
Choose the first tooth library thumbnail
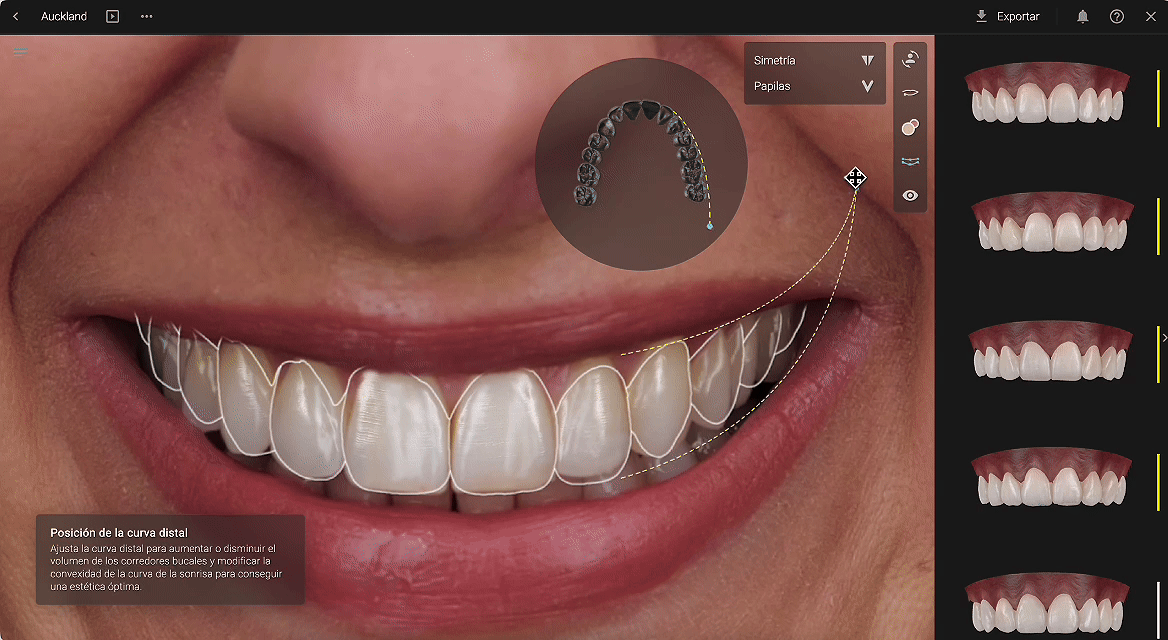click(x=1047, y=94)
